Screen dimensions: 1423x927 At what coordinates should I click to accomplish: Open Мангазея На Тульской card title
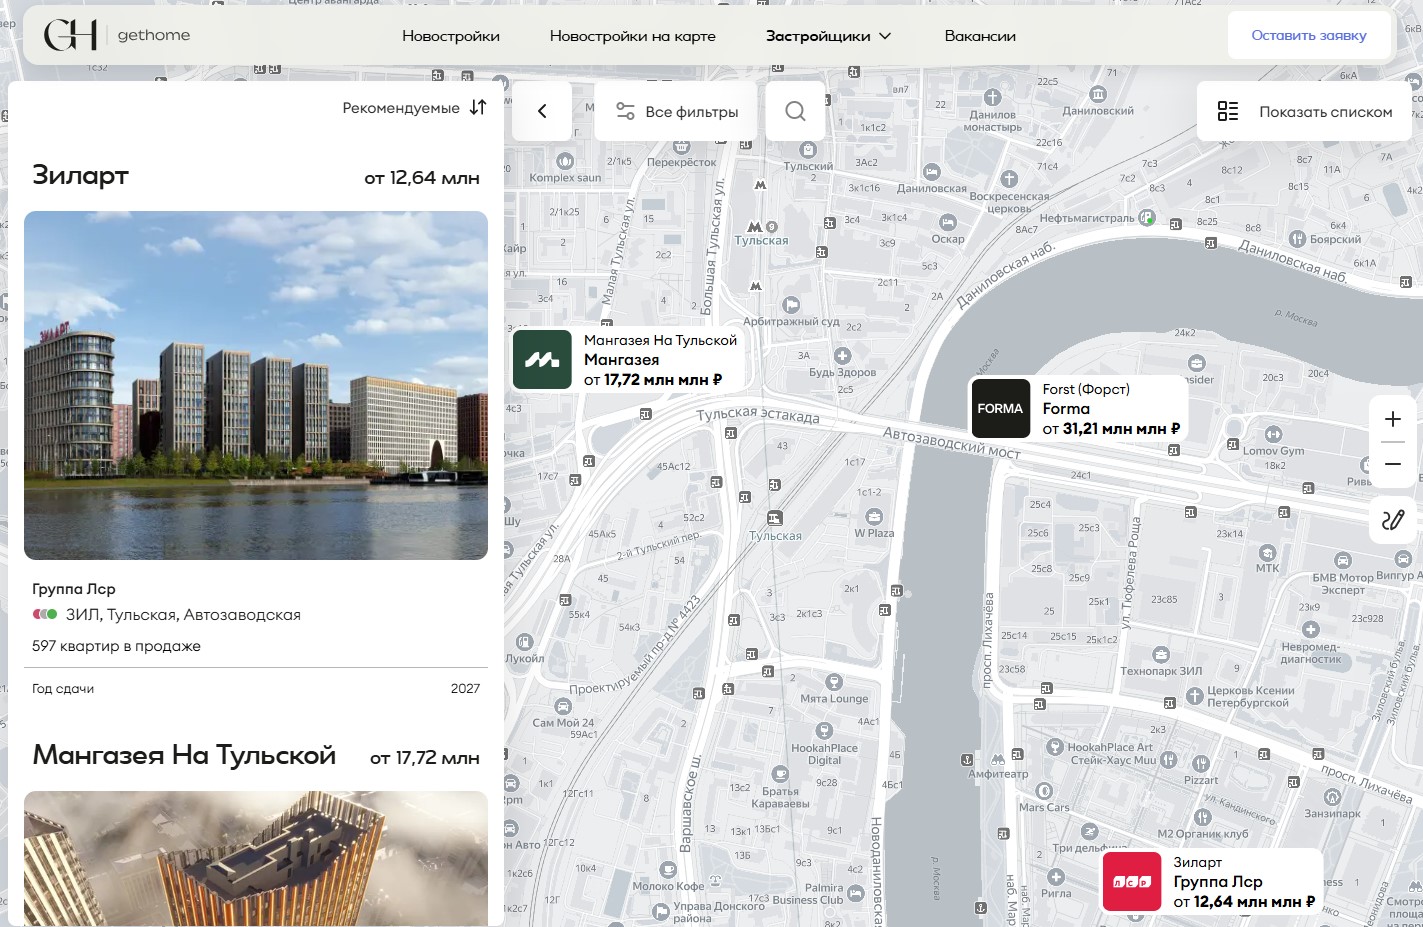pyautogui.click(x=184, y=755)
